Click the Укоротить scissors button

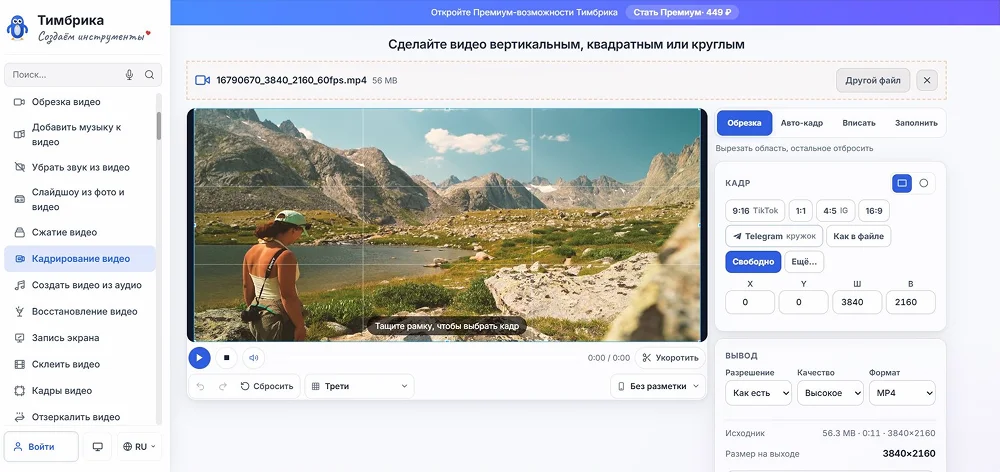pos(670,358)
